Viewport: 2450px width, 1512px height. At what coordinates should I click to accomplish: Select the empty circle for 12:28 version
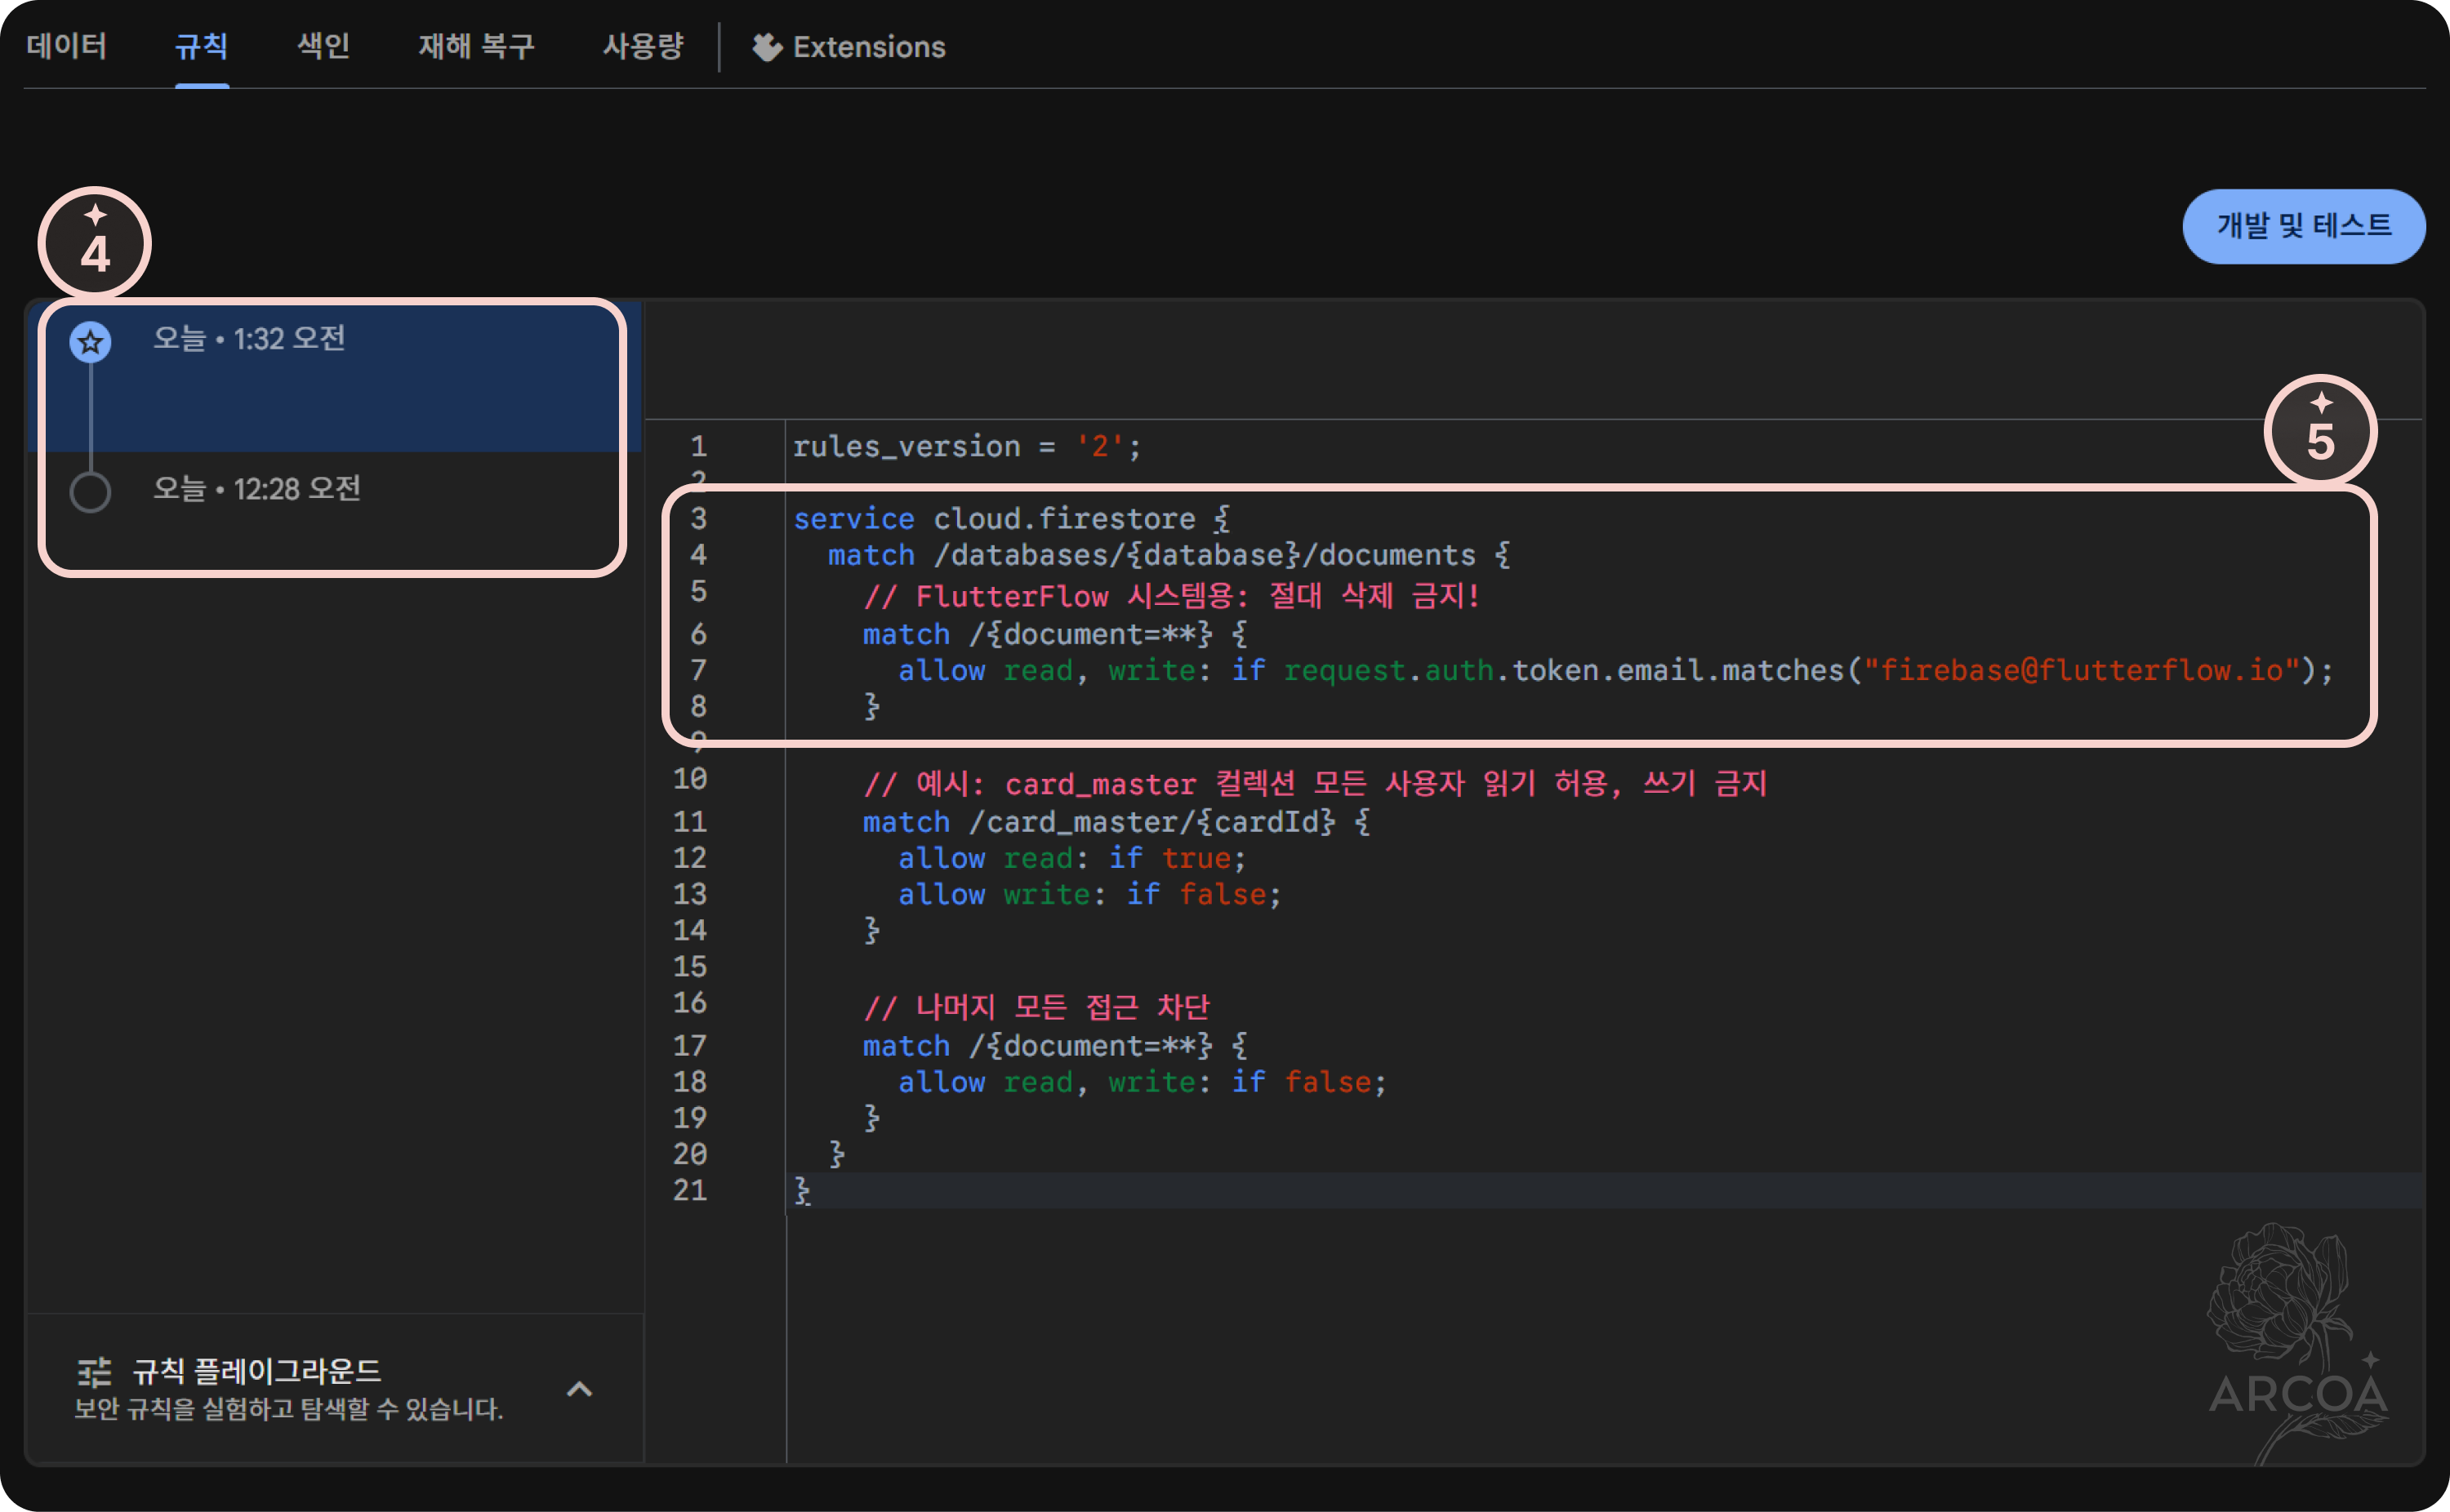click(x=90, y=491)
